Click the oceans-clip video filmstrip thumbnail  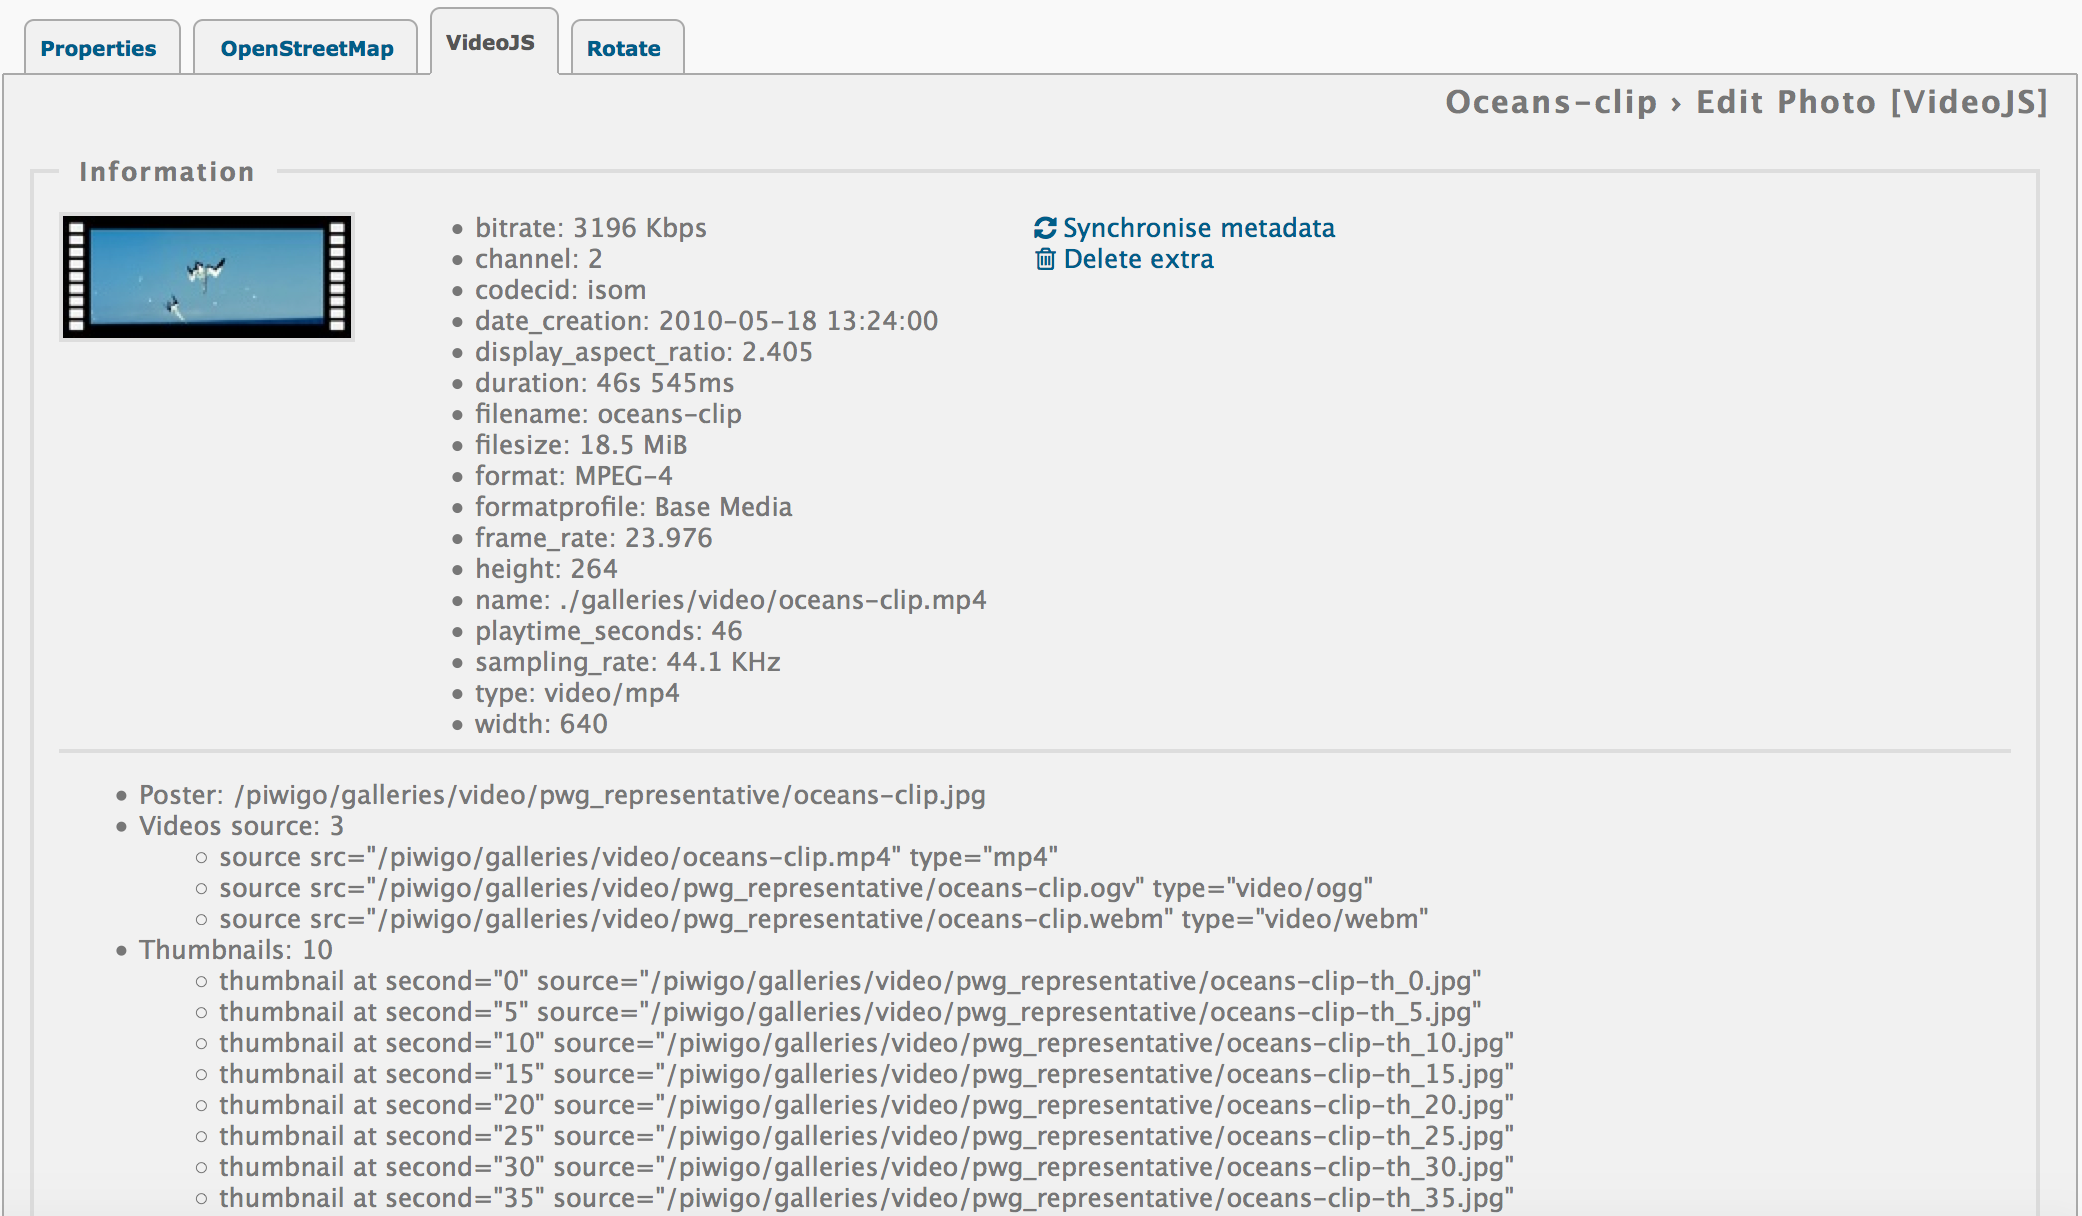pyautogui.click(x=207, y=277)
